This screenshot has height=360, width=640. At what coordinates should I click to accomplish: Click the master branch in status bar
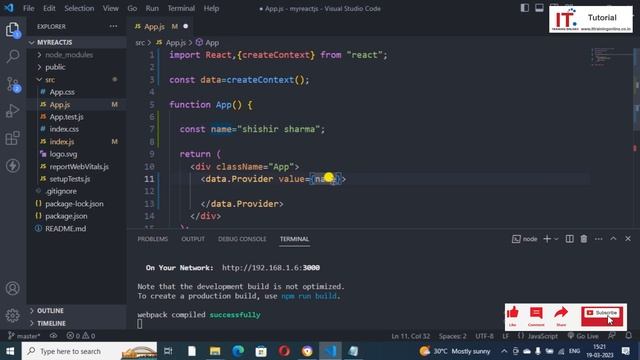pos(24,336)
